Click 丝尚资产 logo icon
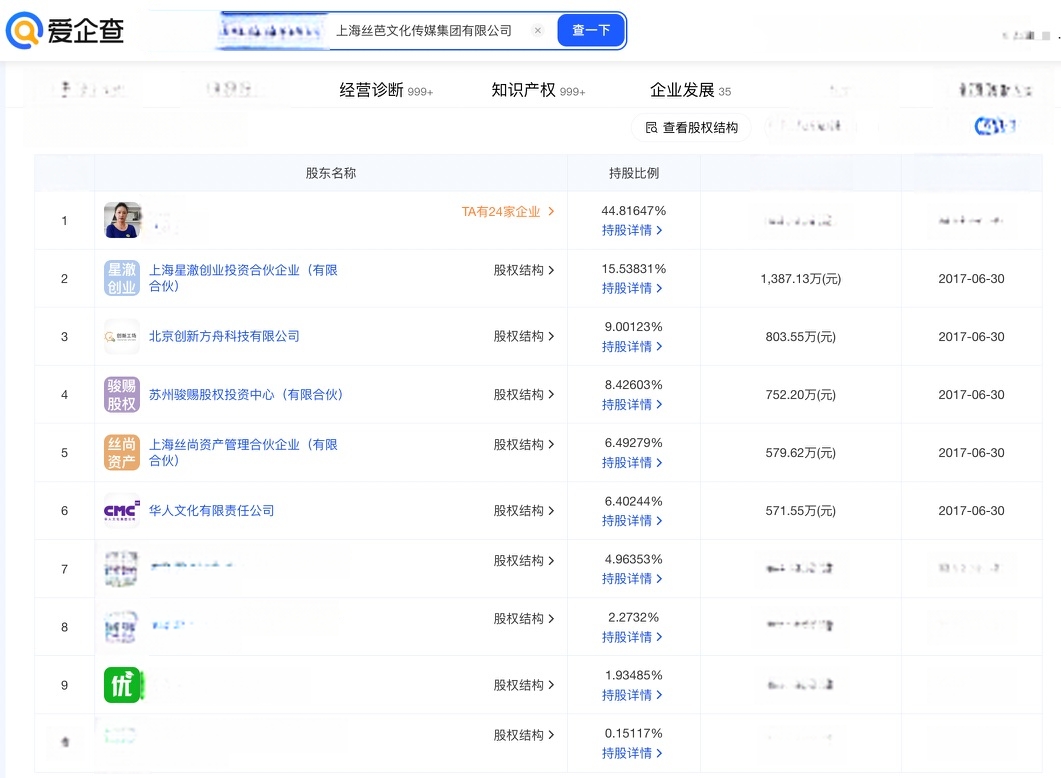Screen dimensions: 1061x778 click(x=122, y=453)
